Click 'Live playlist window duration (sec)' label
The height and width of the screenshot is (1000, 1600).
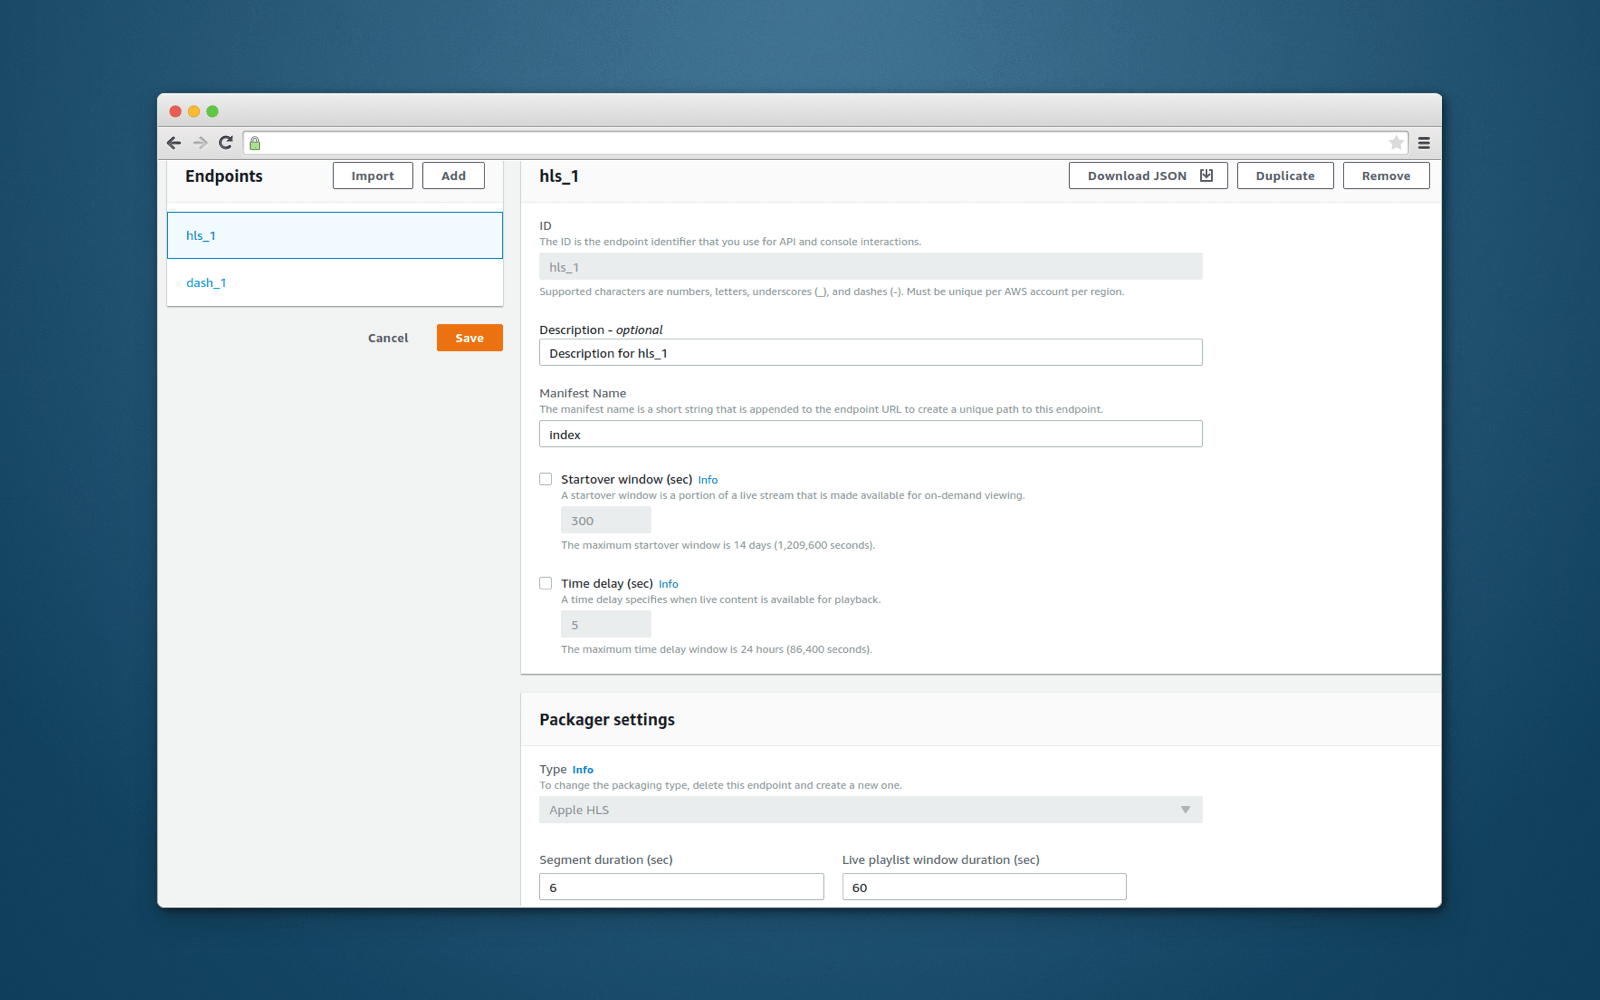941,860
